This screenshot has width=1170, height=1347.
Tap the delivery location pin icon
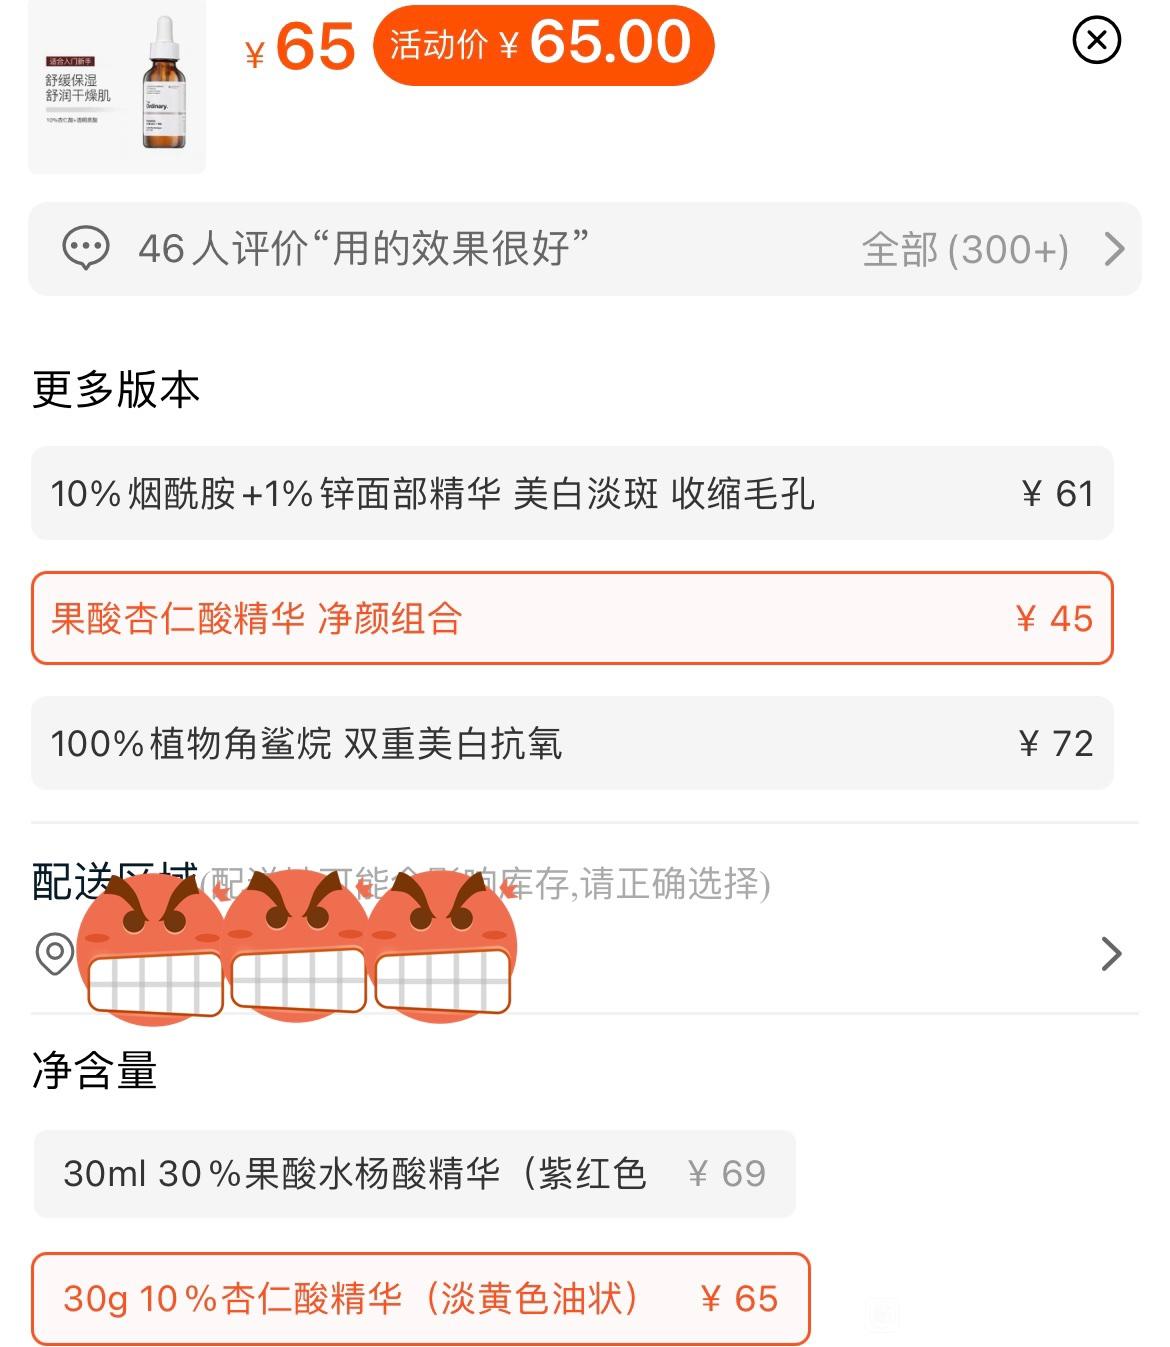(55, 953)
